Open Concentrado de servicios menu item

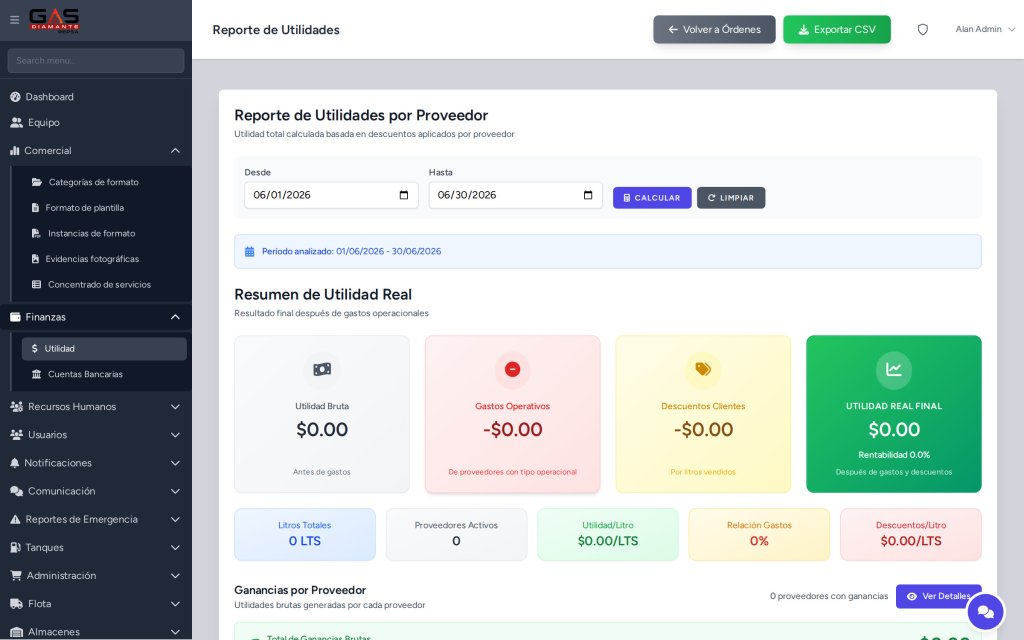tap(104, 285)
